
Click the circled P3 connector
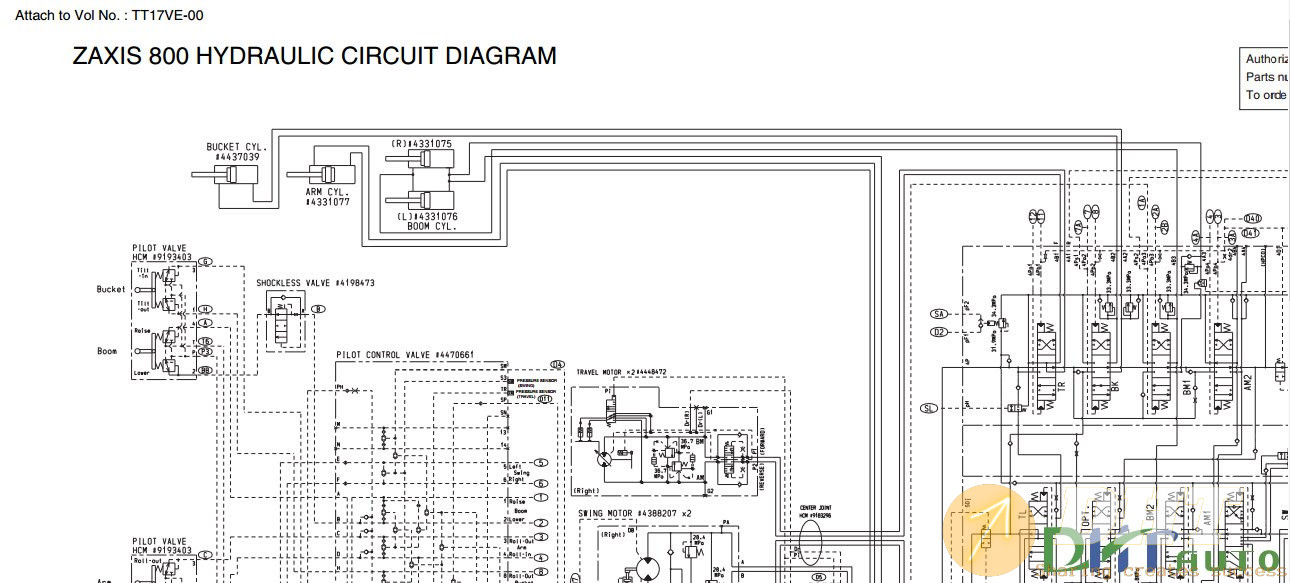pos(204,352)
